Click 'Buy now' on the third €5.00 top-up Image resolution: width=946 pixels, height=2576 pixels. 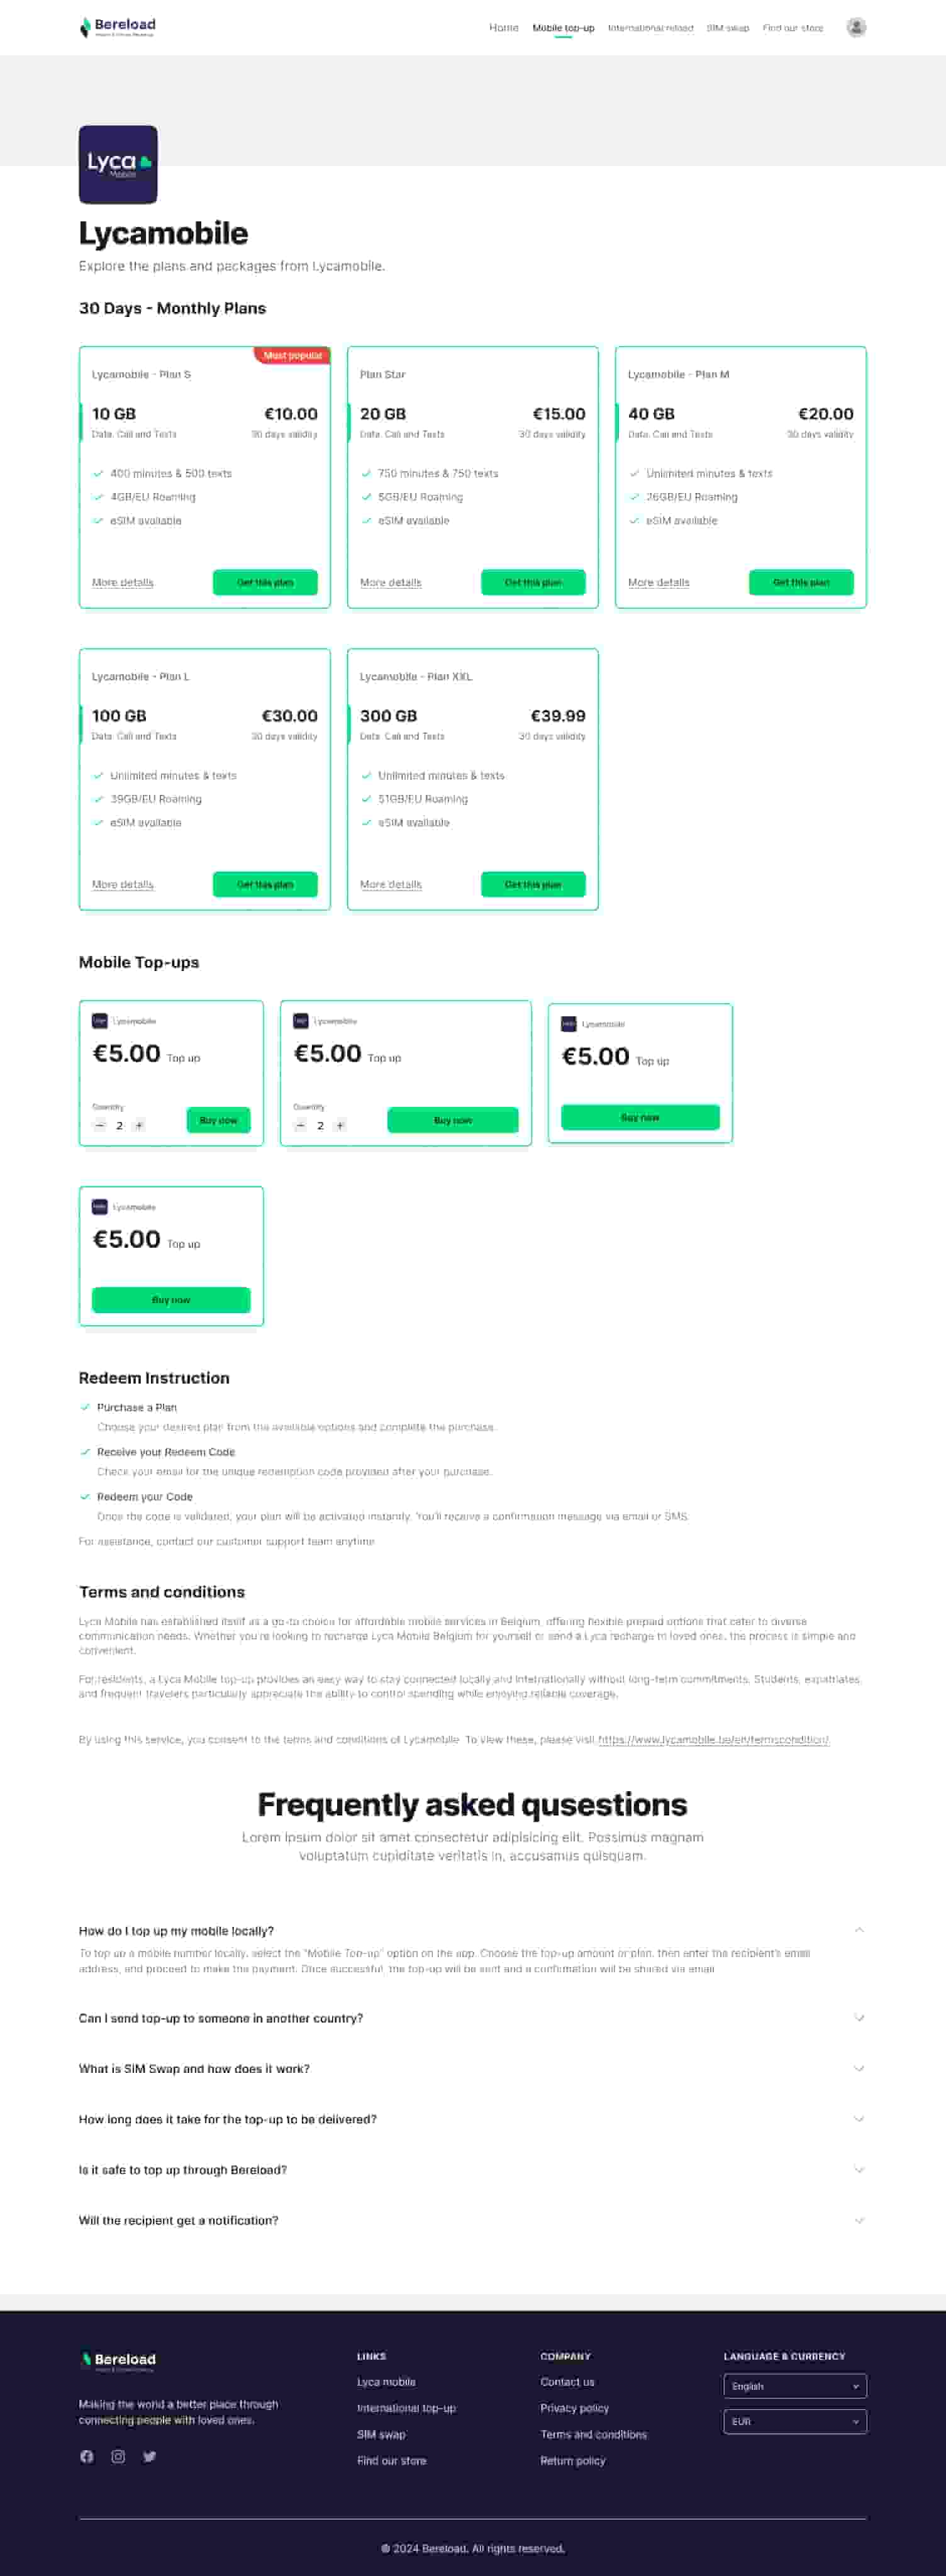tap(640, 1117)
